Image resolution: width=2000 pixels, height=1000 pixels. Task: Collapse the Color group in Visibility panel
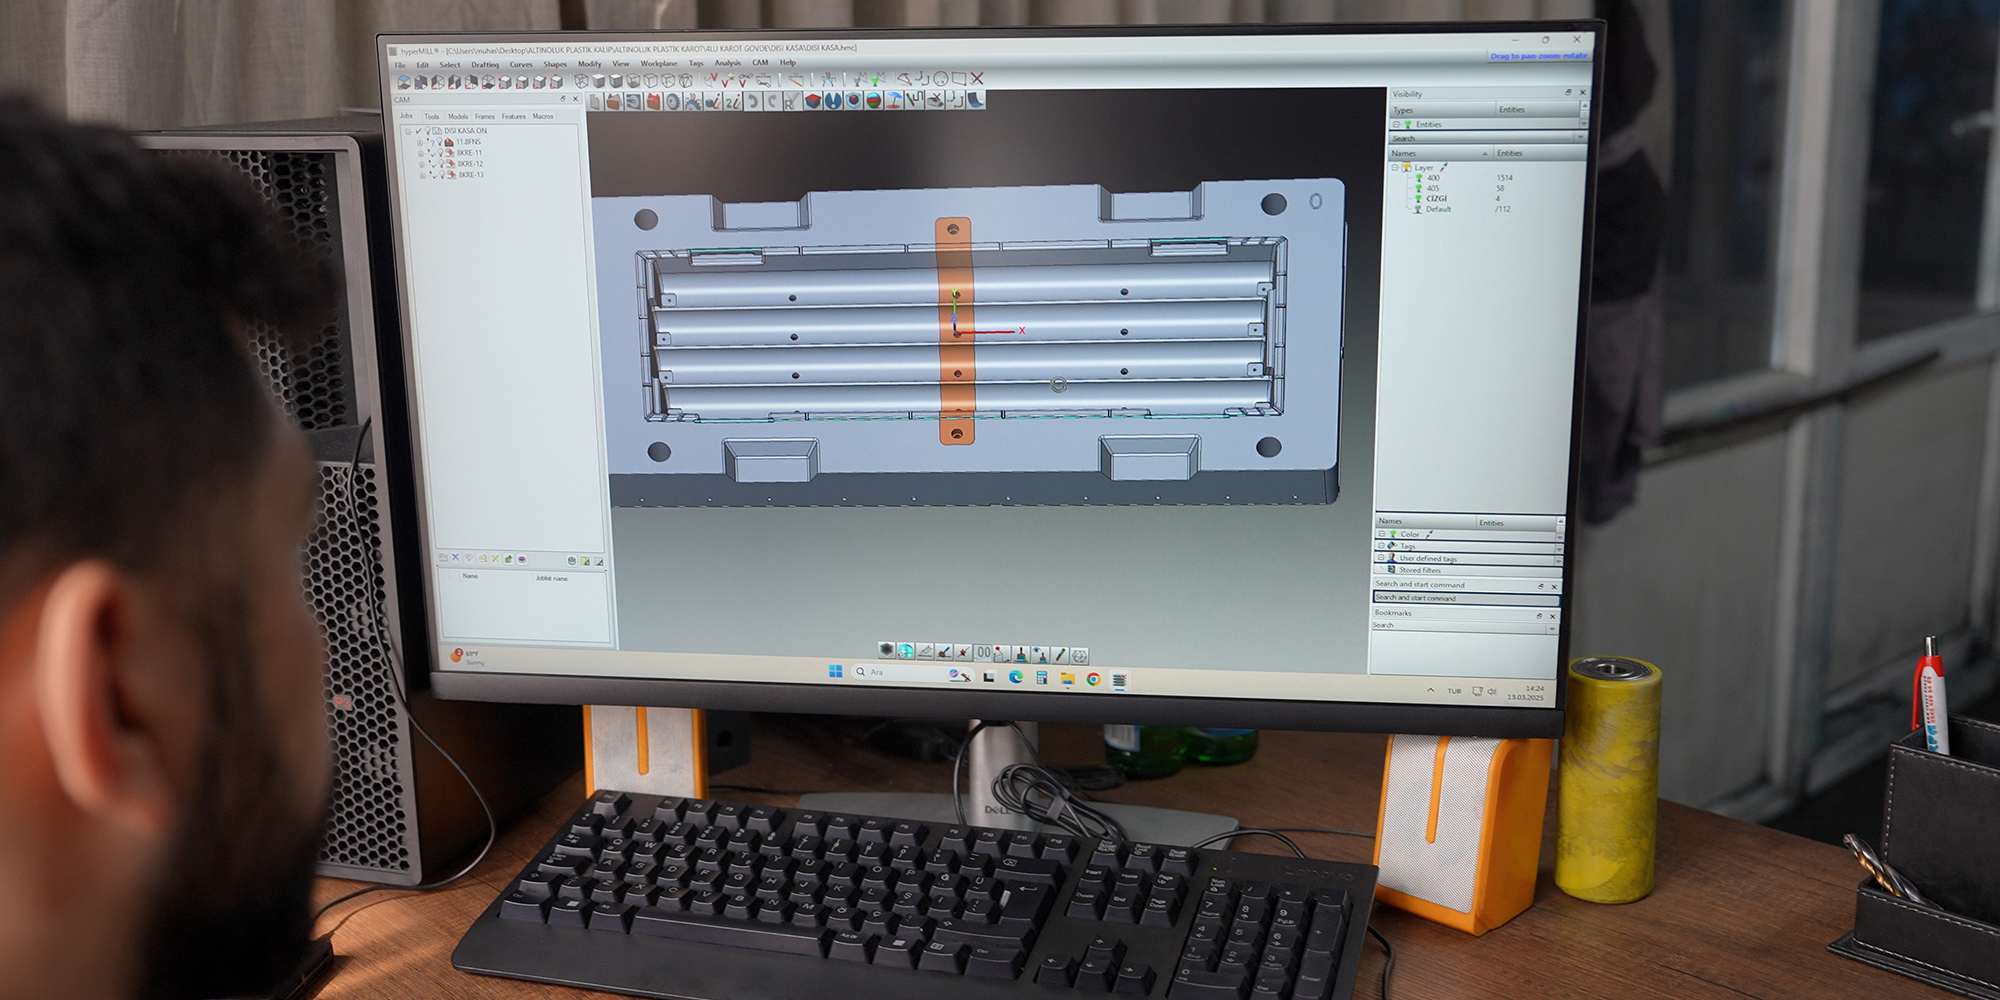1382,534
